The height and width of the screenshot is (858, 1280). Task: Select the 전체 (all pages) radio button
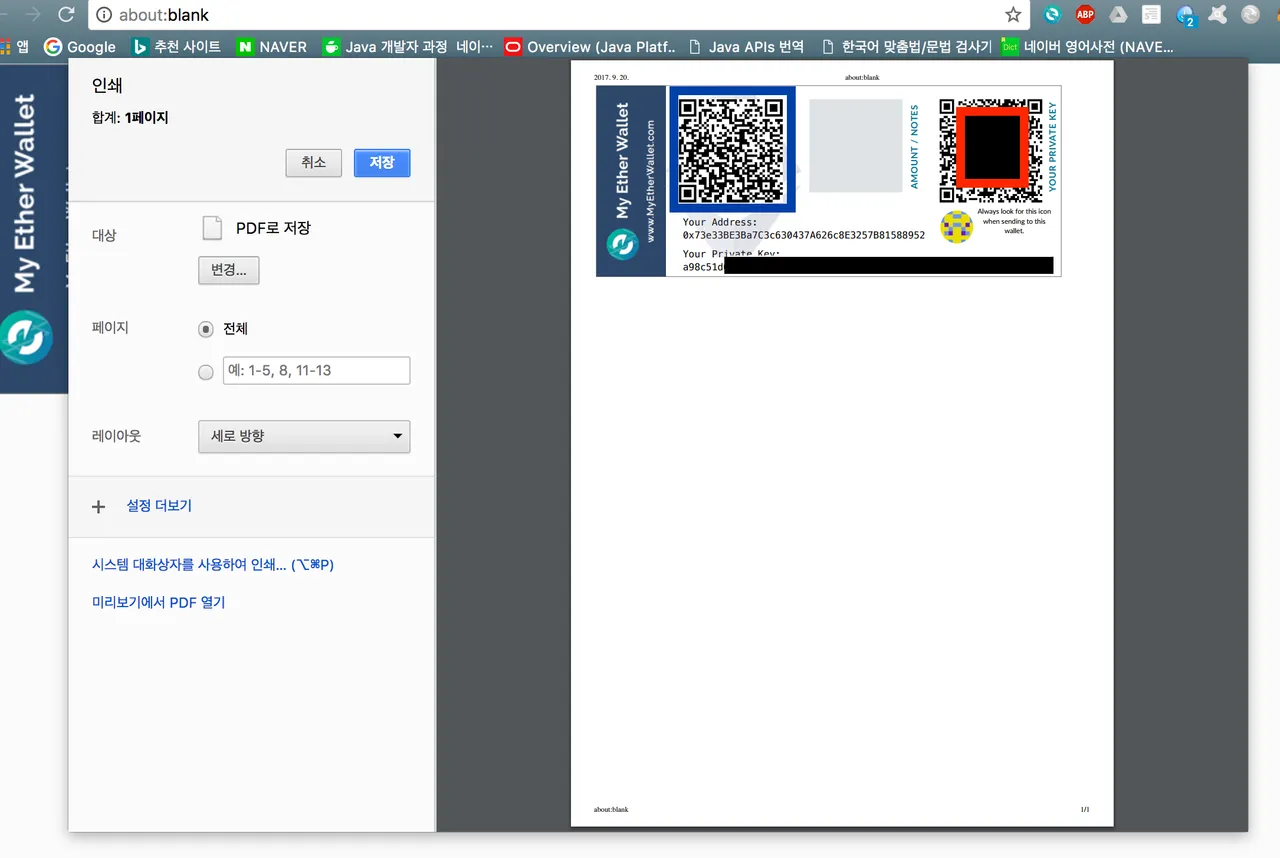[x=206, y=329]
